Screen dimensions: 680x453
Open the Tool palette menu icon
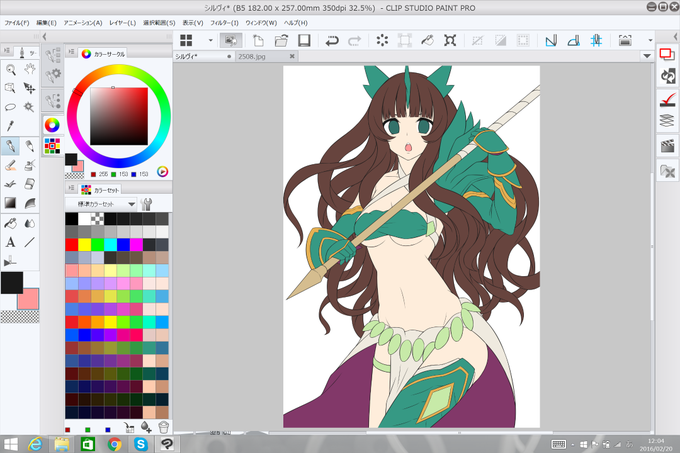click(x=7, y=51)
